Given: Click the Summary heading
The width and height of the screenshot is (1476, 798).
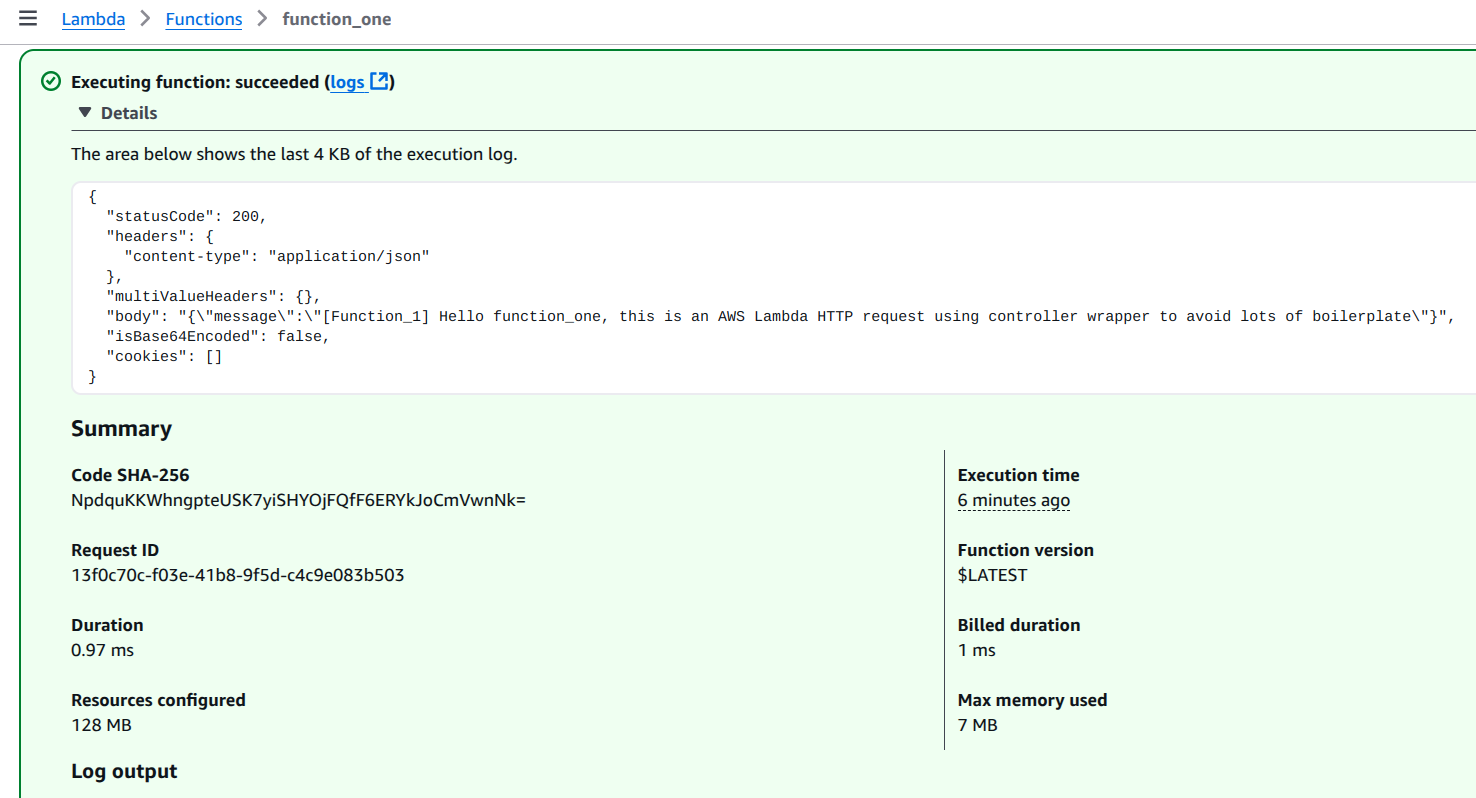Looking at the screenshot, I should pyautogui.click(x=121, y=429).
